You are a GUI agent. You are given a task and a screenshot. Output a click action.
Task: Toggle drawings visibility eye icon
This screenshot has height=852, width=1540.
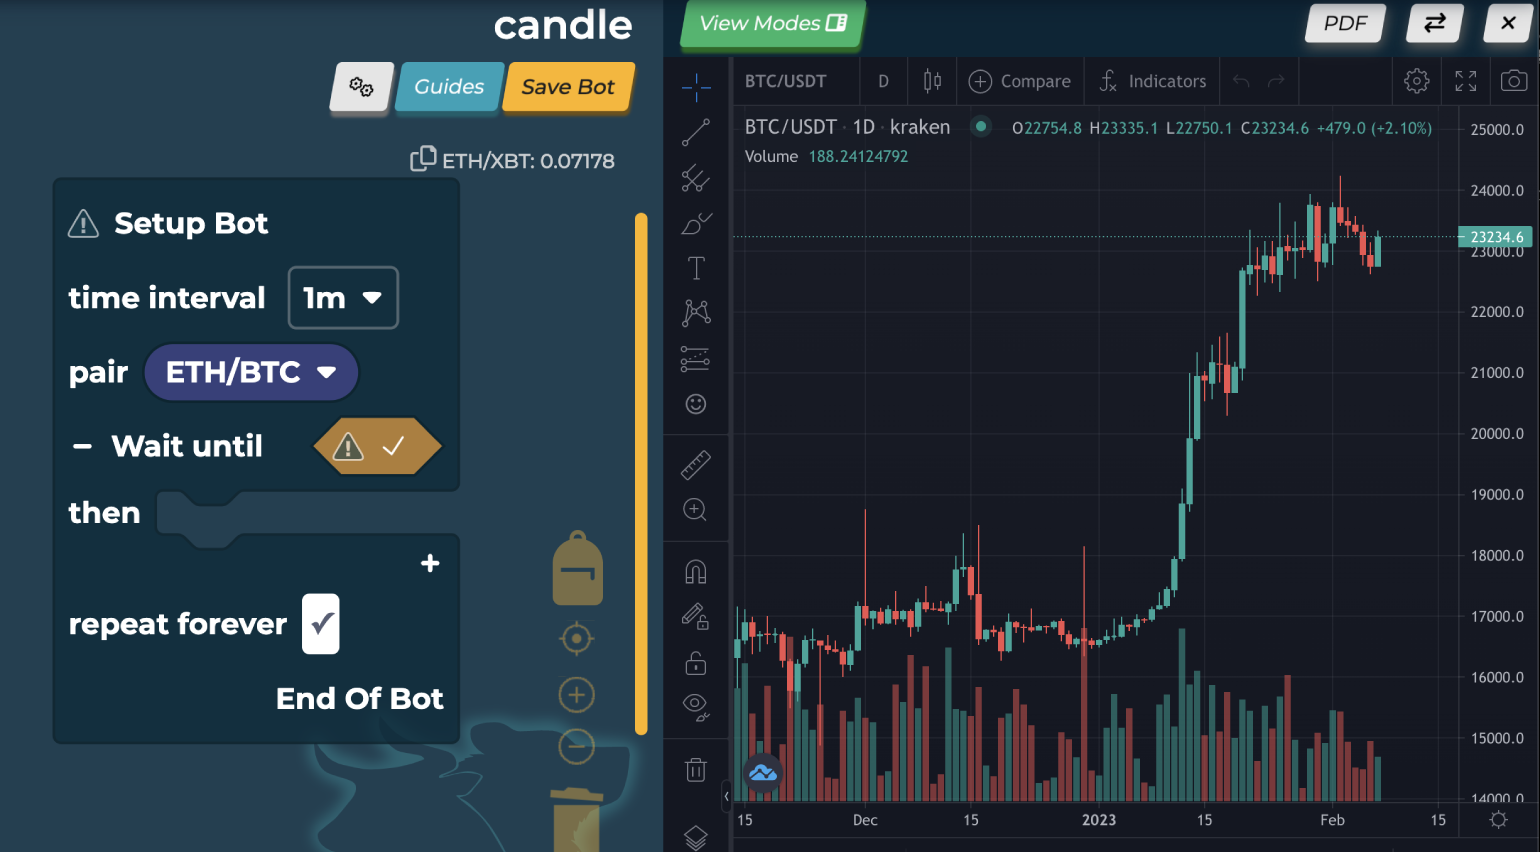pos(696,706)
